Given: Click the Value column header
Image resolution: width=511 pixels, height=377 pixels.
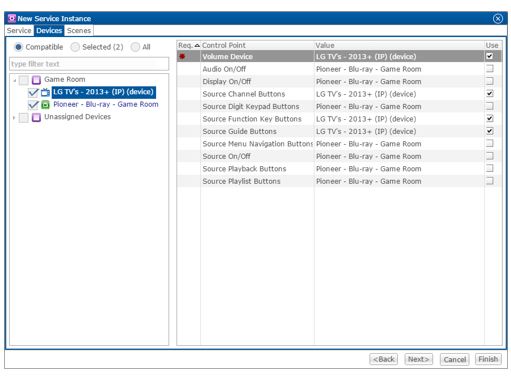Looking at the screenshot, I should (399, 45).
